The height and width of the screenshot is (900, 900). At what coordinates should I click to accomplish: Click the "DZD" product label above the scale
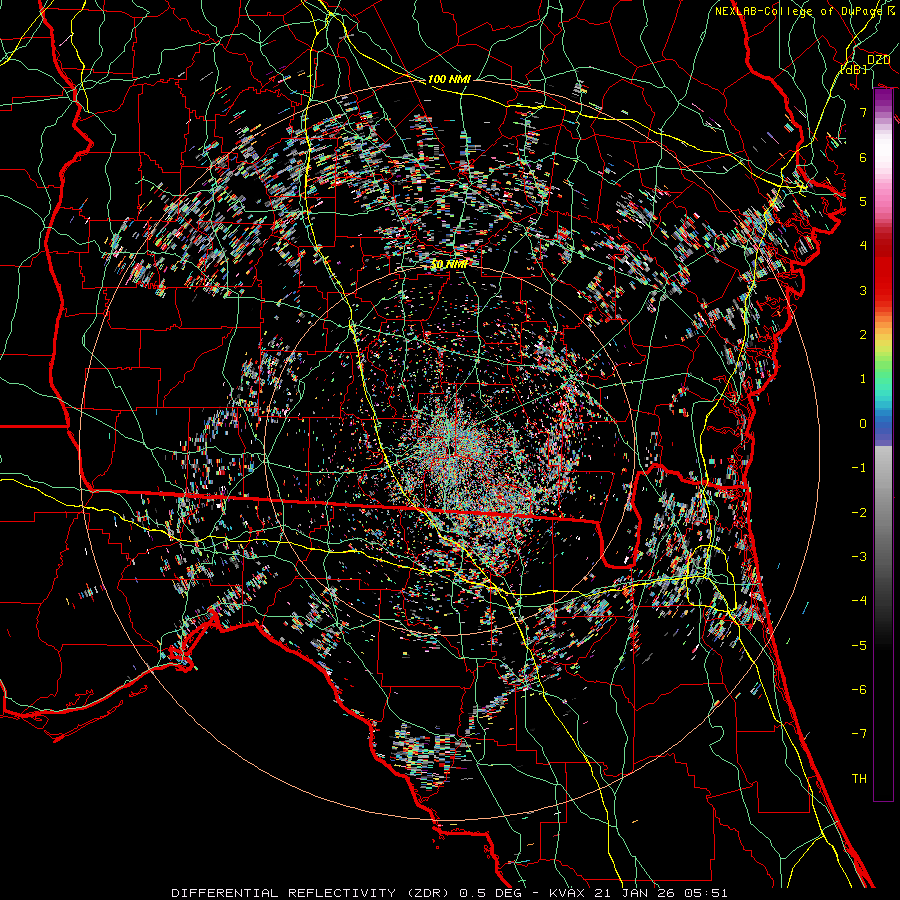[x=878, y=60]
